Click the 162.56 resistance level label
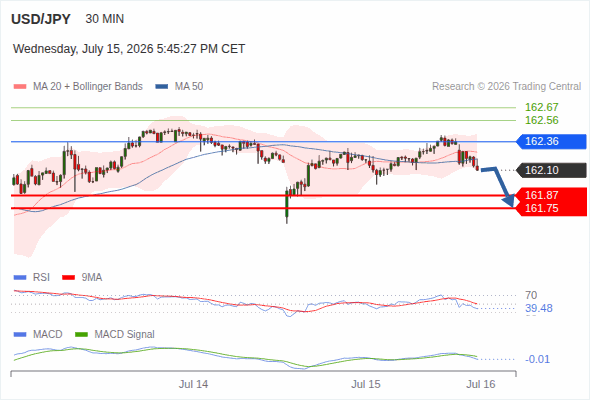The image size is (590, 400). coord(541,120)
